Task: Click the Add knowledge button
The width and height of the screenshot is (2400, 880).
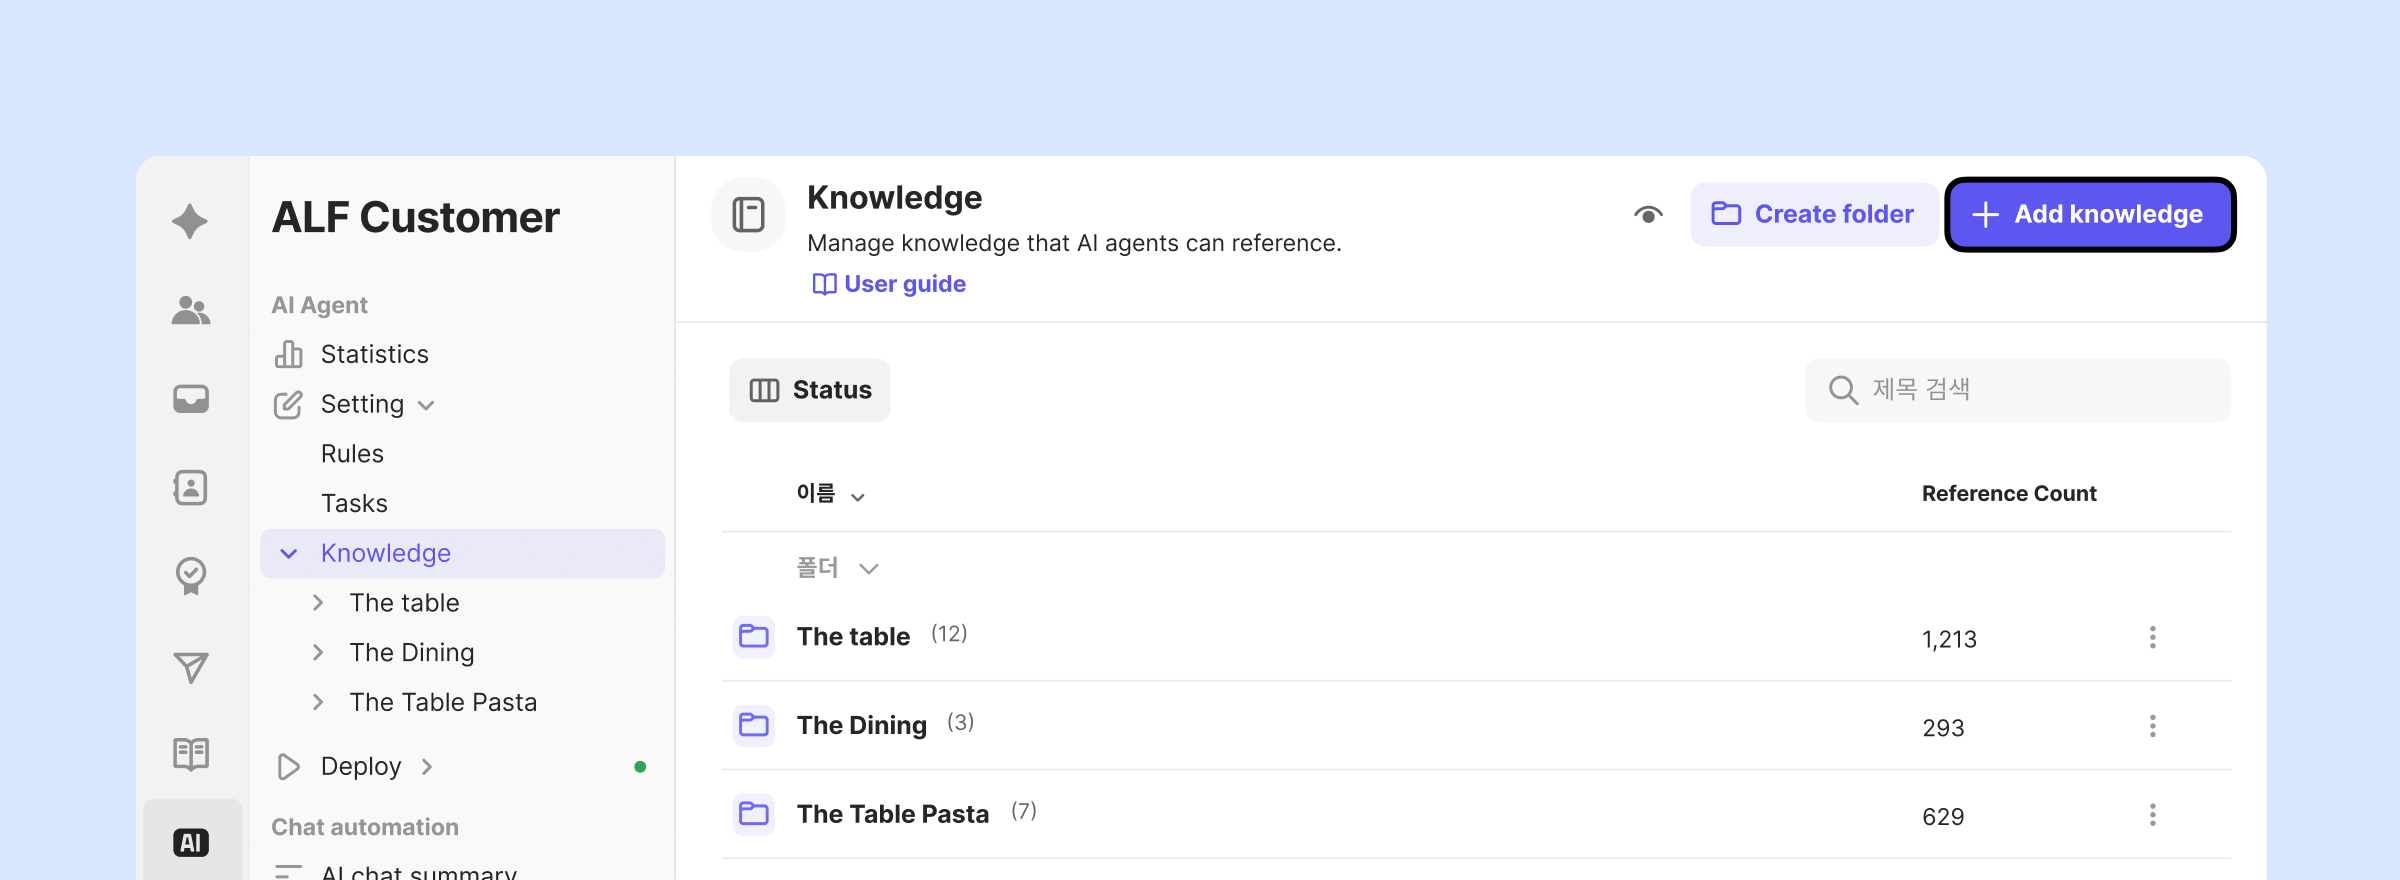Action: coord(2089,215)
